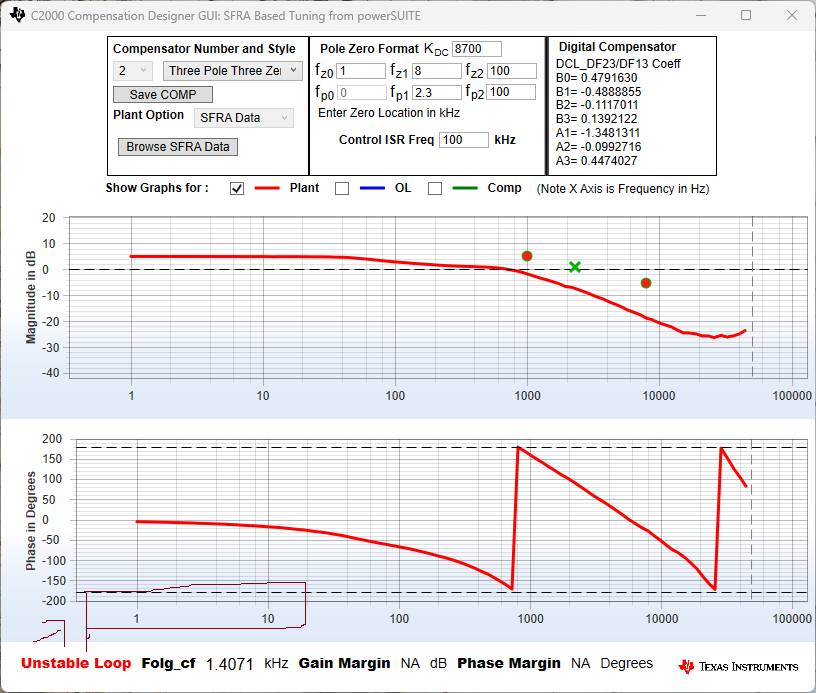Viewport: 816px width, 693px height.
Task: Click the Control ISR Freq input field
Action: (464, 140)
